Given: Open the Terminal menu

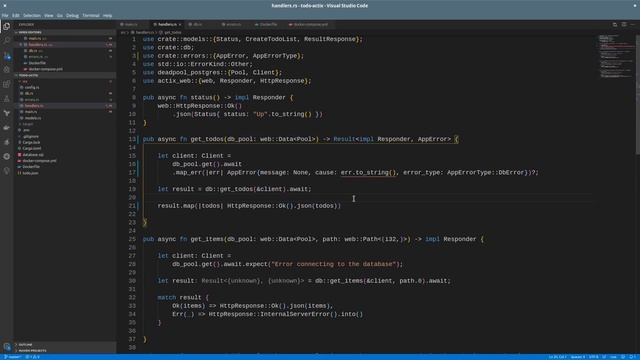Looking at the screenshot, I should (91, 16).
